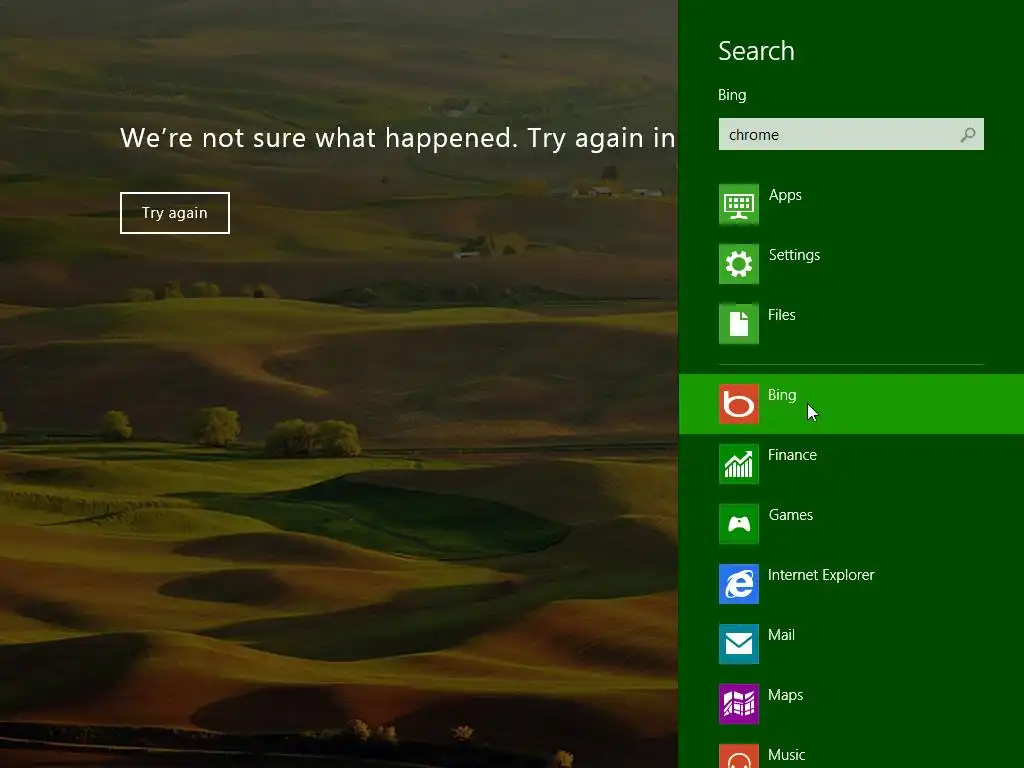Click the magnifier search icon

pyautogui.click(x=968, y=135)
